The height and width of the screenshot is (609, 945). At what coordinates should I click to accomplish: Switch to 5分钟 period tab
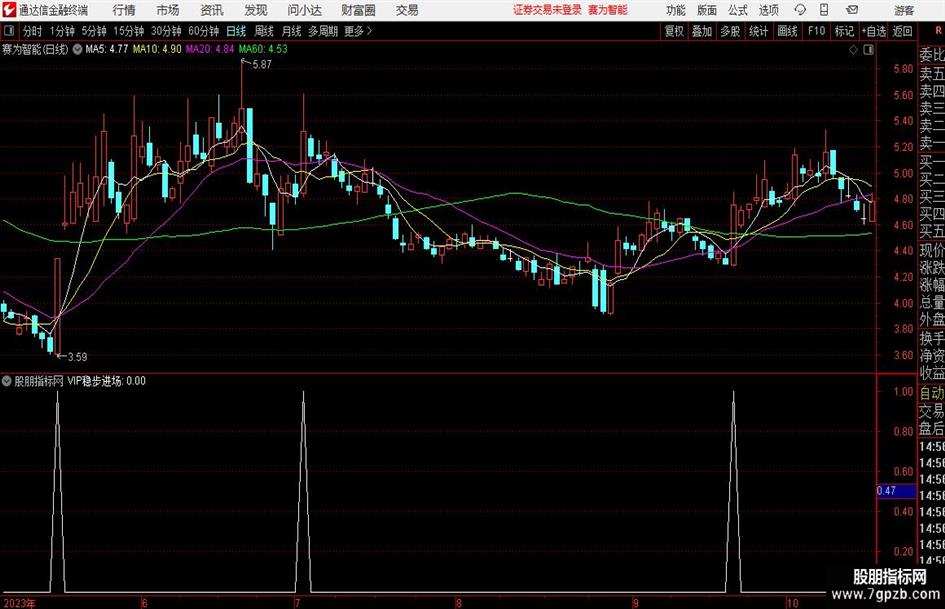coord(93,31)
